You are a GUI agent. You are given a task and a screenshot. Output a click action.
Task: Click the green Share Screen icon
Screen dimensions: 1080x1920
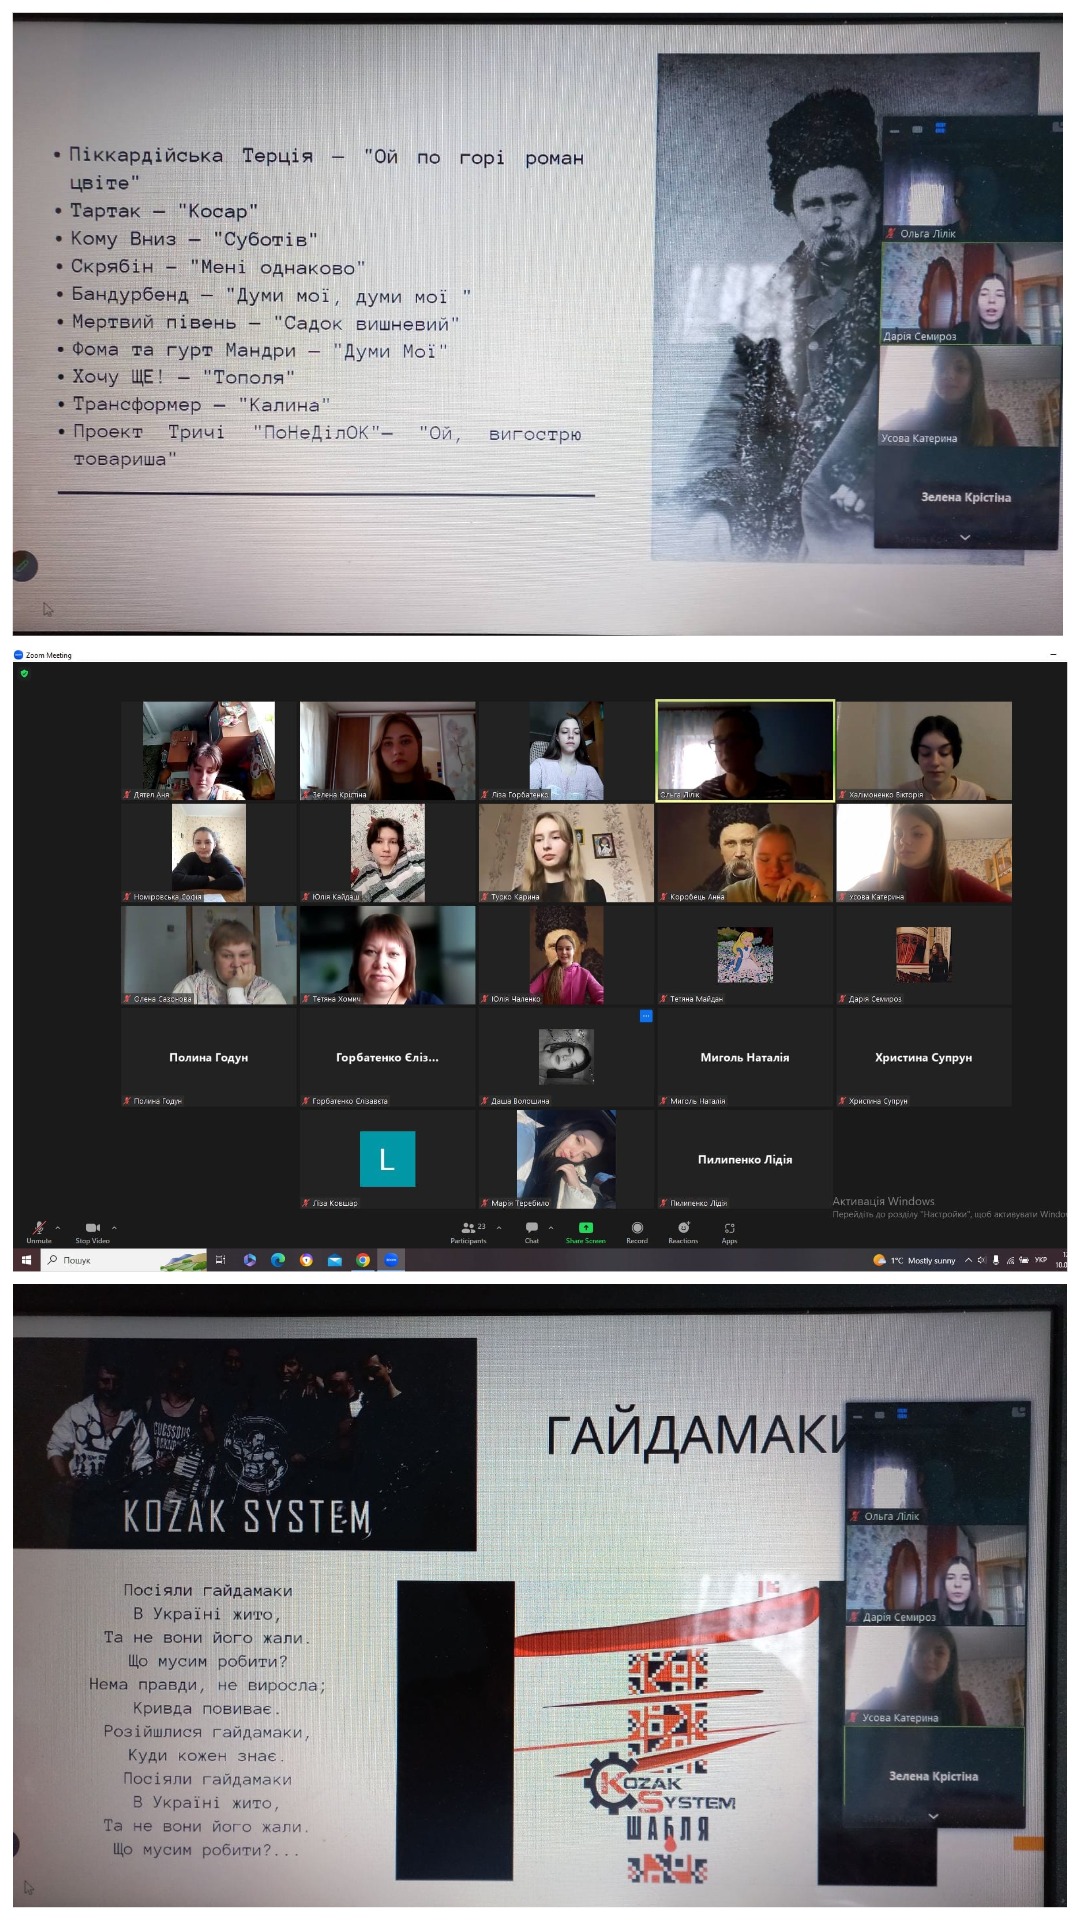click(585, 1229)
